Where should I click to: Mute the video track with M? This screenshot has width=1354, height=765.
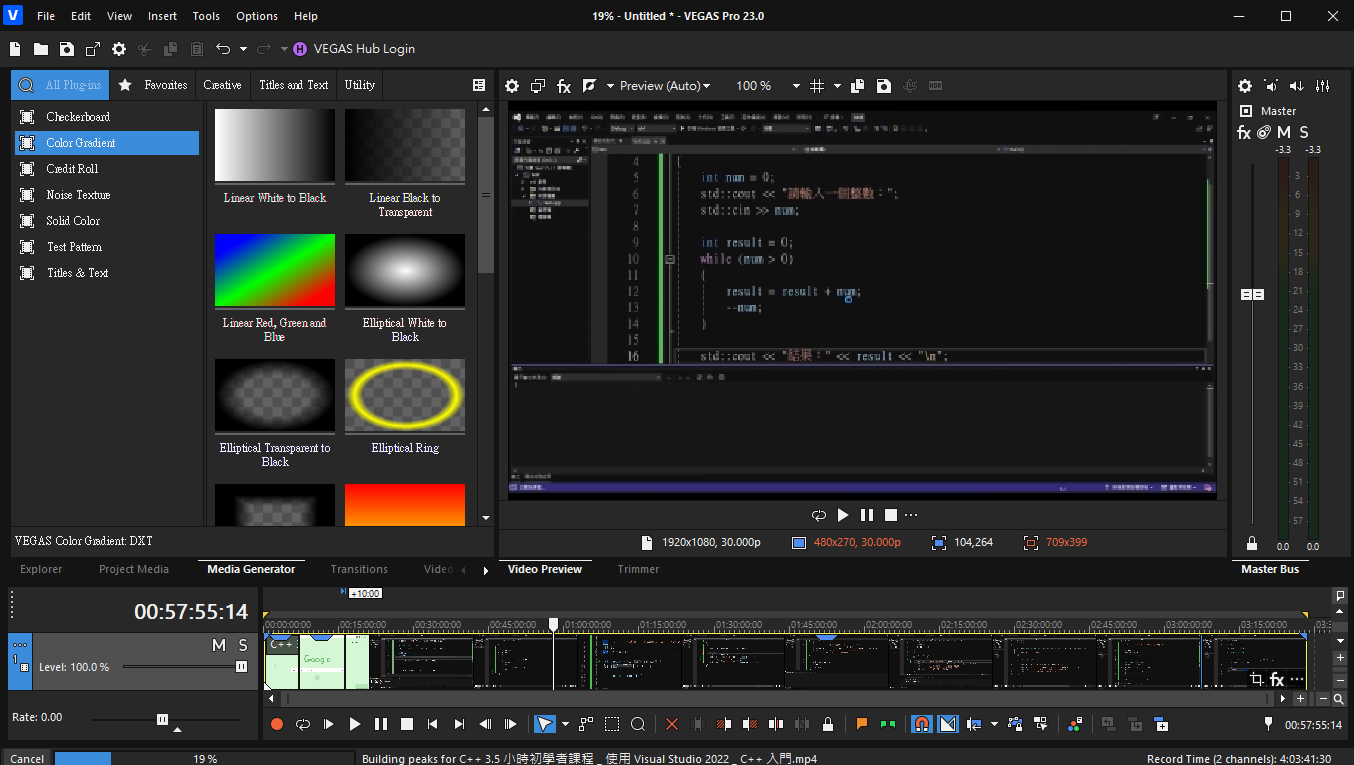pyautogui.click(x=219, y=645)
